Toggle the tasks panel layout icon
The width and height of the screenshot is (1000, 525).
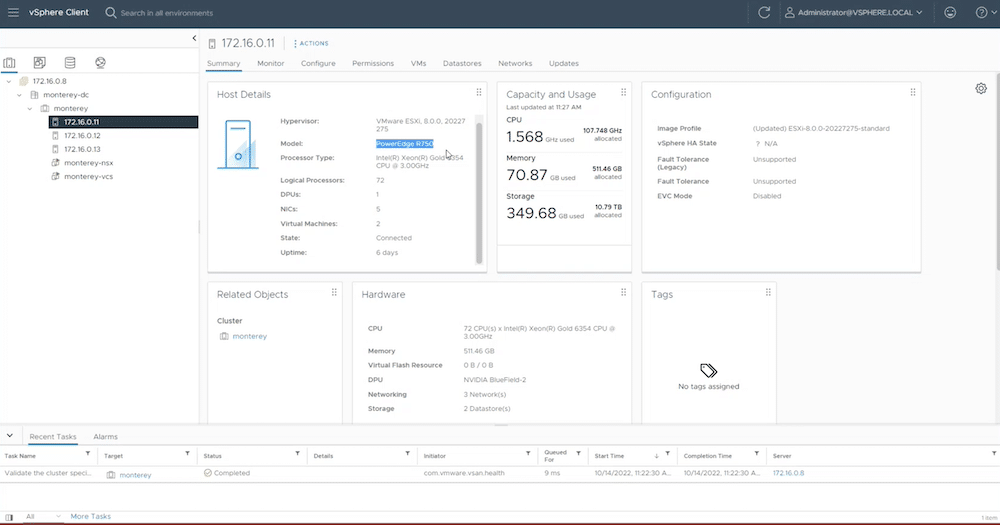(9, 517)
